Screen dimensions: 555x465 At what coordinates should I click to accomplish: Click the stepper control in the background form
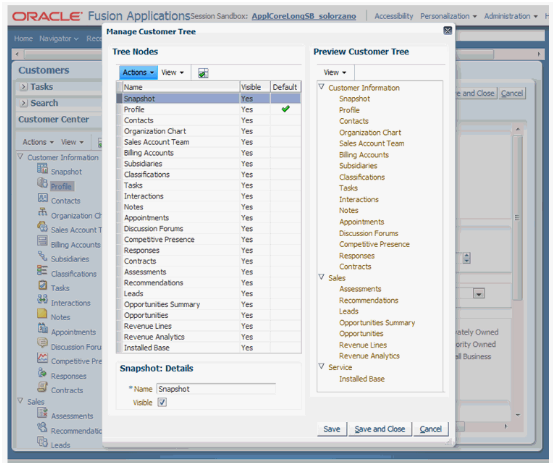point(467,258)
